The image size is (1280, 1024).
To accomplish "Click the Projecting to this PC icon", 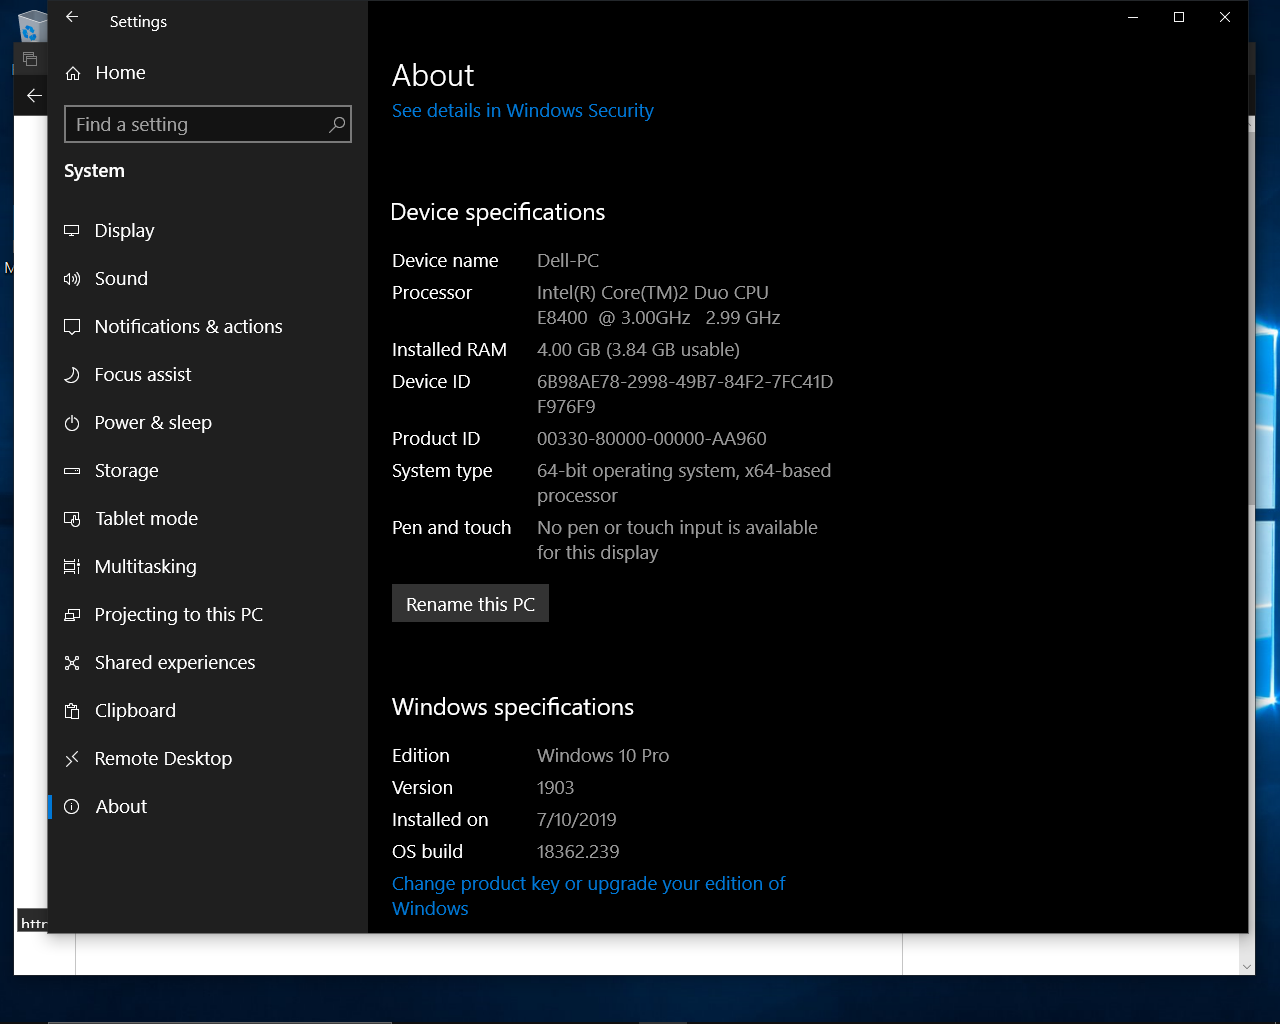I will pos(72,615).
